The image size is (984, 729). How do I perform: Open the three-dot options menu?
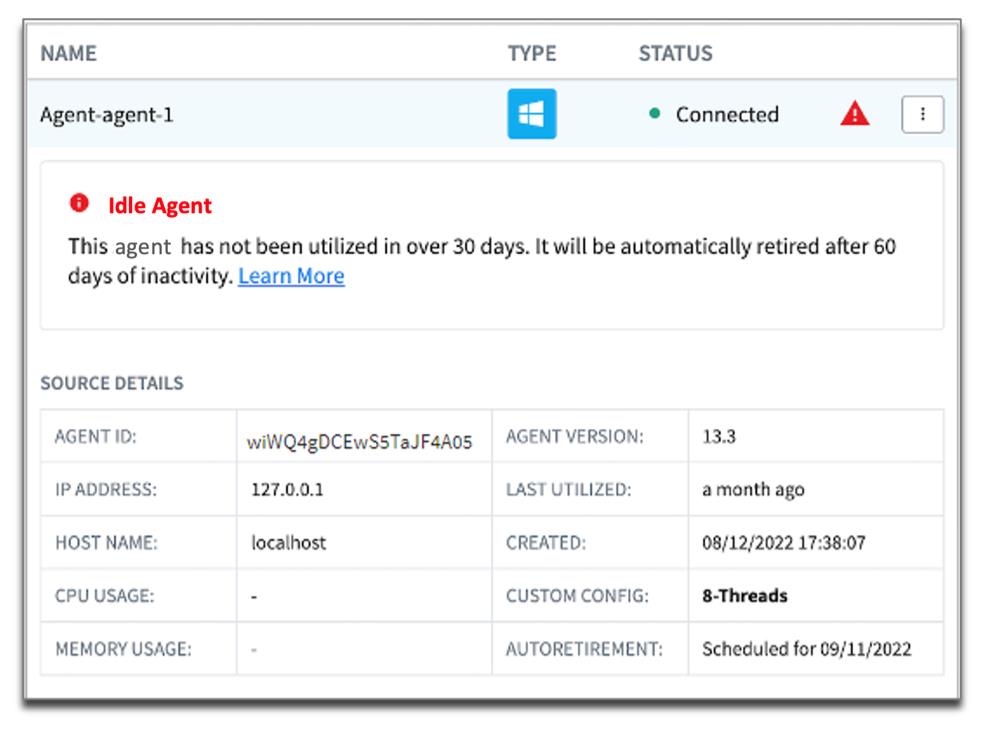click(x=922, y=114)
